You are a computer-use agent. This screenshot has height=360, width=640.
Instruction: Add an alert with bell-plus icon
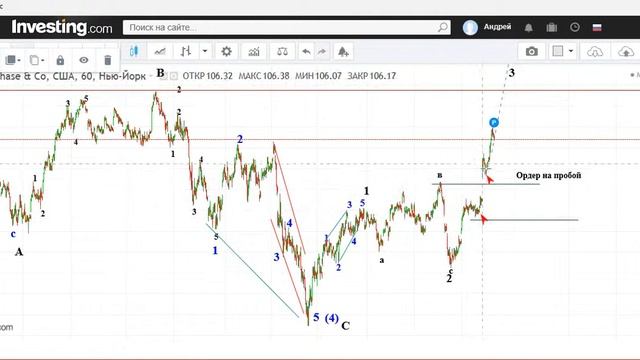click(x=343, y=51)
